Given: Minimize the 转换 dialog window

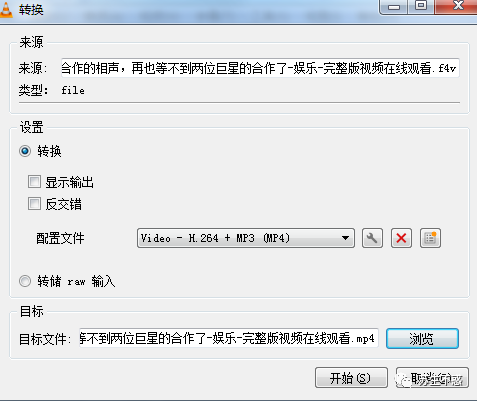Looking at the screenshot, I should [394, 7].
